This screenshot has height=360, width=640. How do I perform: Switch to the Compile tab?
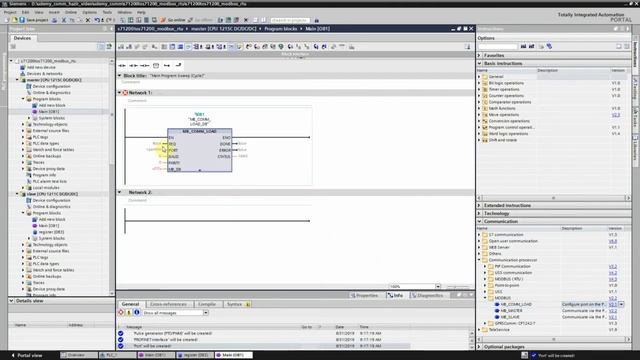click(207, 304)
